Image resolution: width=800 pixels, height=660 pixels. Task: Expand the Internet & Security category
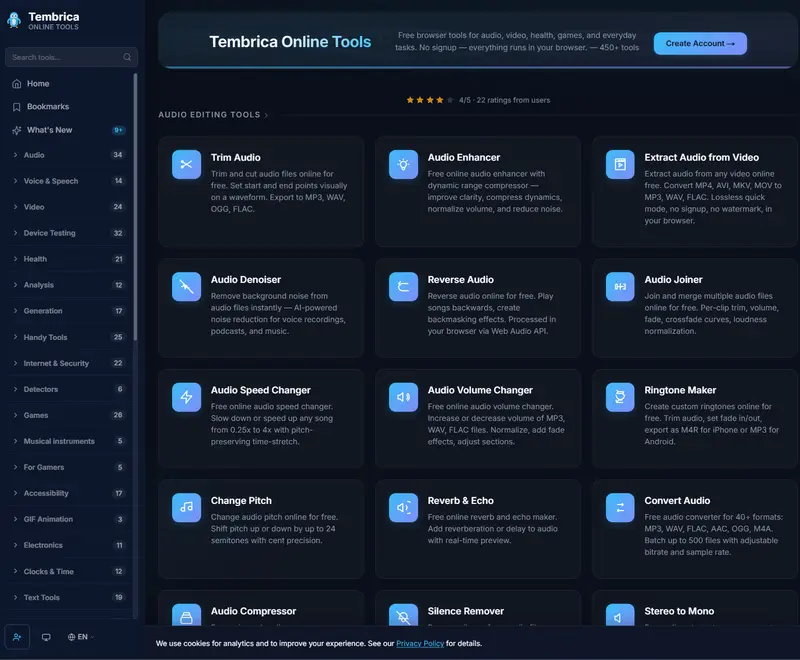(69, 363)
